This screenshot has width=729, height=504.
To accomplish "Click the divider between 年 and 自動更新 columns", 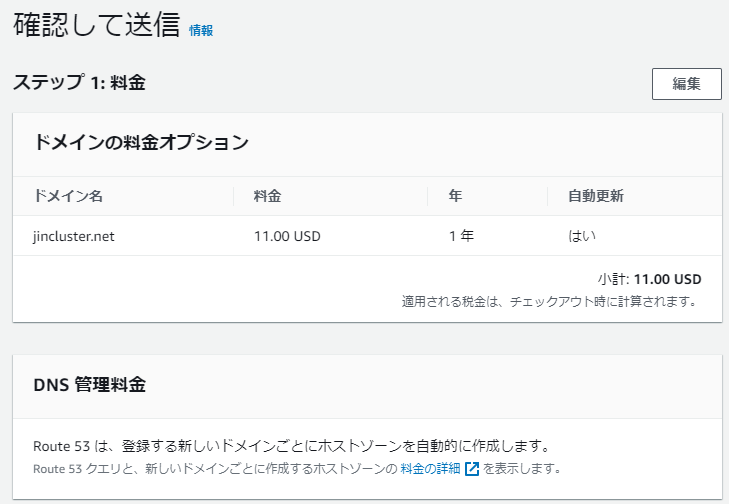I will point(548,196).
